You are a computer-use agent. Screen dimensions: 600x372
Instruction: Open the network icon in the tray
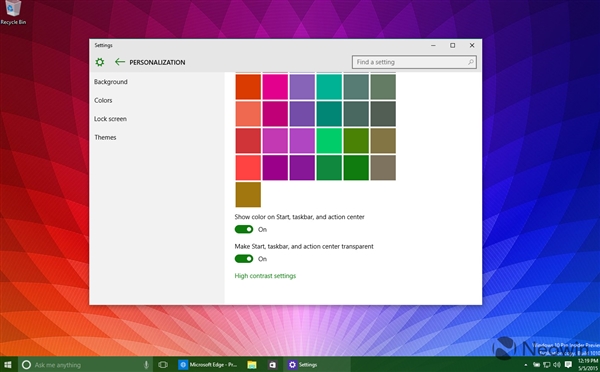[x=547, y=365]
